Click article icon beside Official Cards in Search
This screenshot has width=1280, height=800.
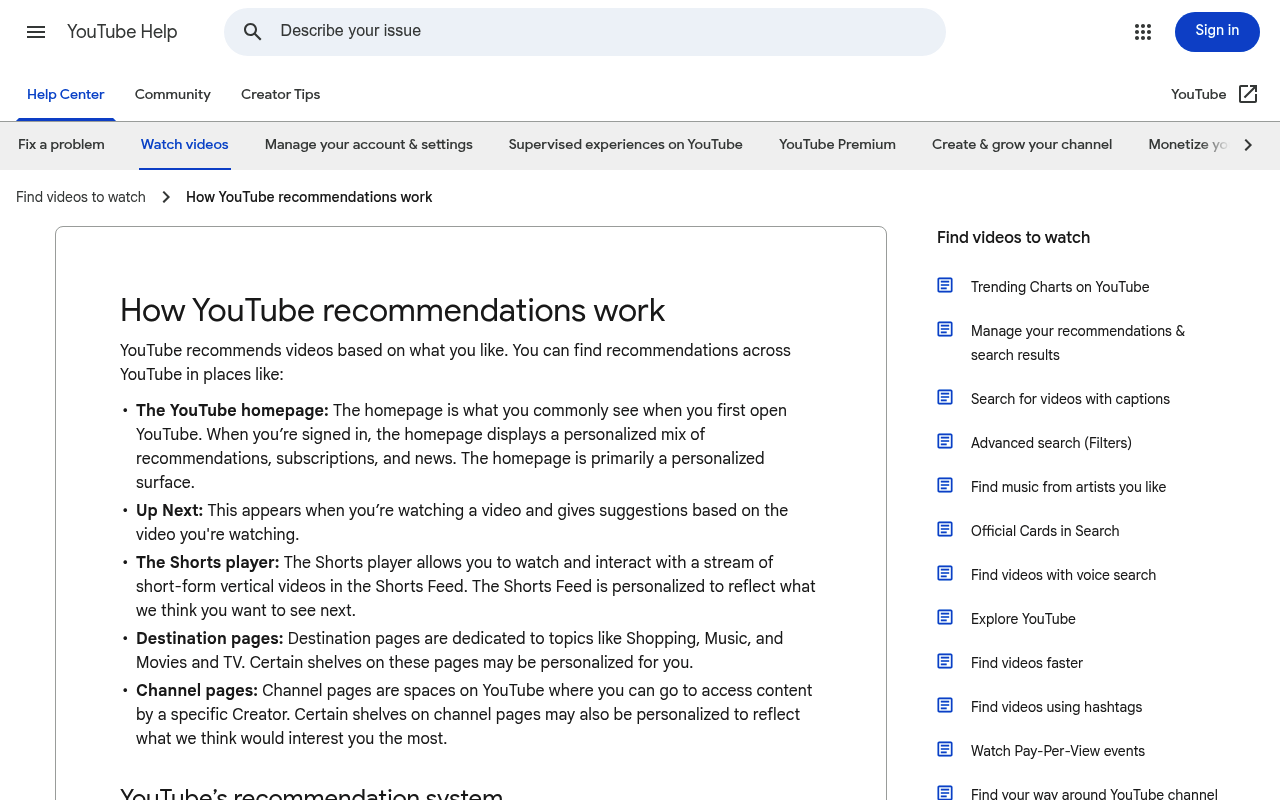click(x=945, y=529)
